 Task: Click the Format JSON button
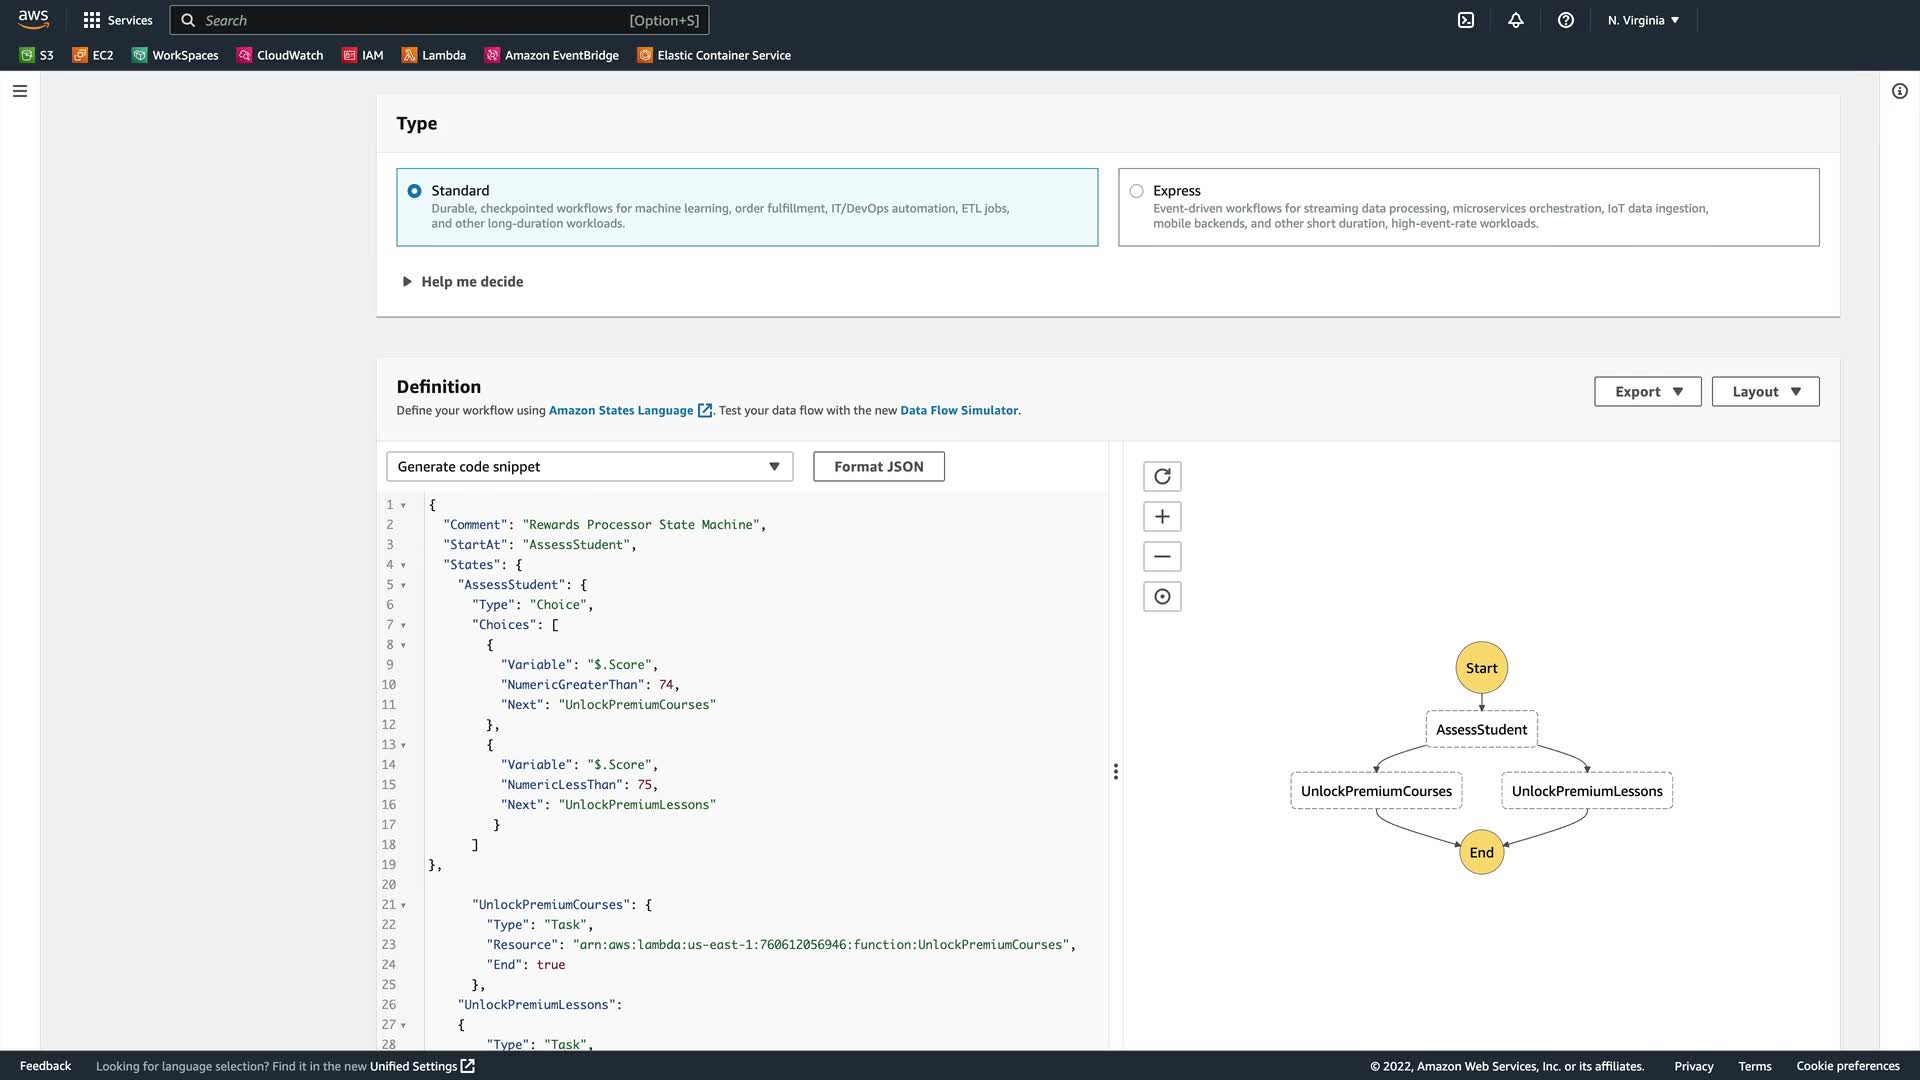pyautogui.click(x=878, y=467)
